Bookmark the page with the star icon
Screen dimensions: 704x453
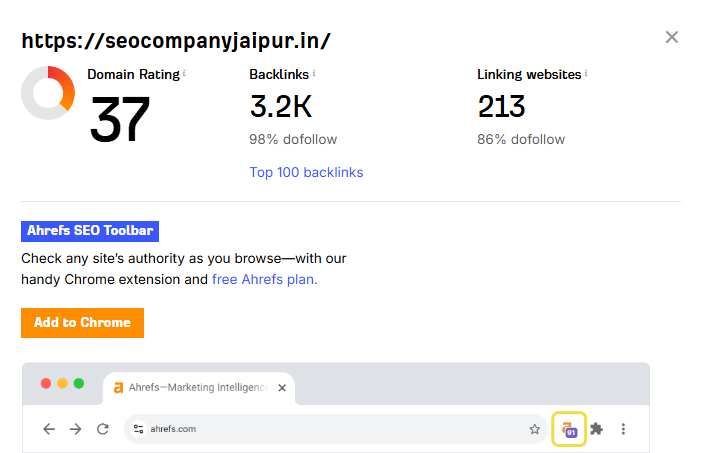point(534,429)
